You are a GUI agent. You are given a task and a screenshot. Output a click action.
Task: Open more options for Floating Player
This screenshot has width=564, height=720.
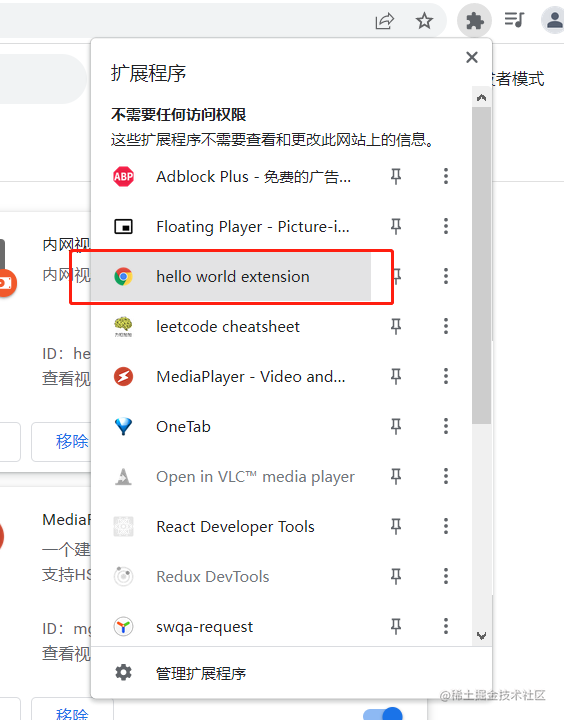(x=446, y=226)
